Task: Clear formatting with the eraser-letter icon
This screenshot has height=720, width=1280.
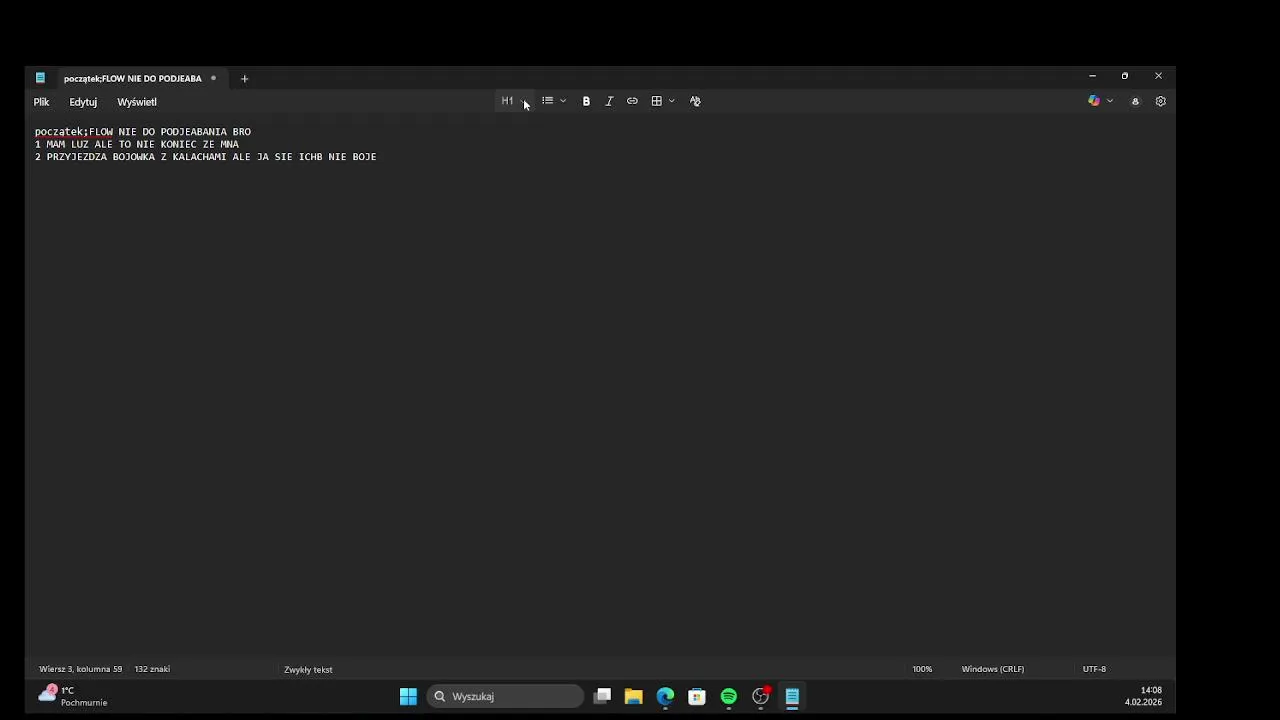Action: (695, 101)
